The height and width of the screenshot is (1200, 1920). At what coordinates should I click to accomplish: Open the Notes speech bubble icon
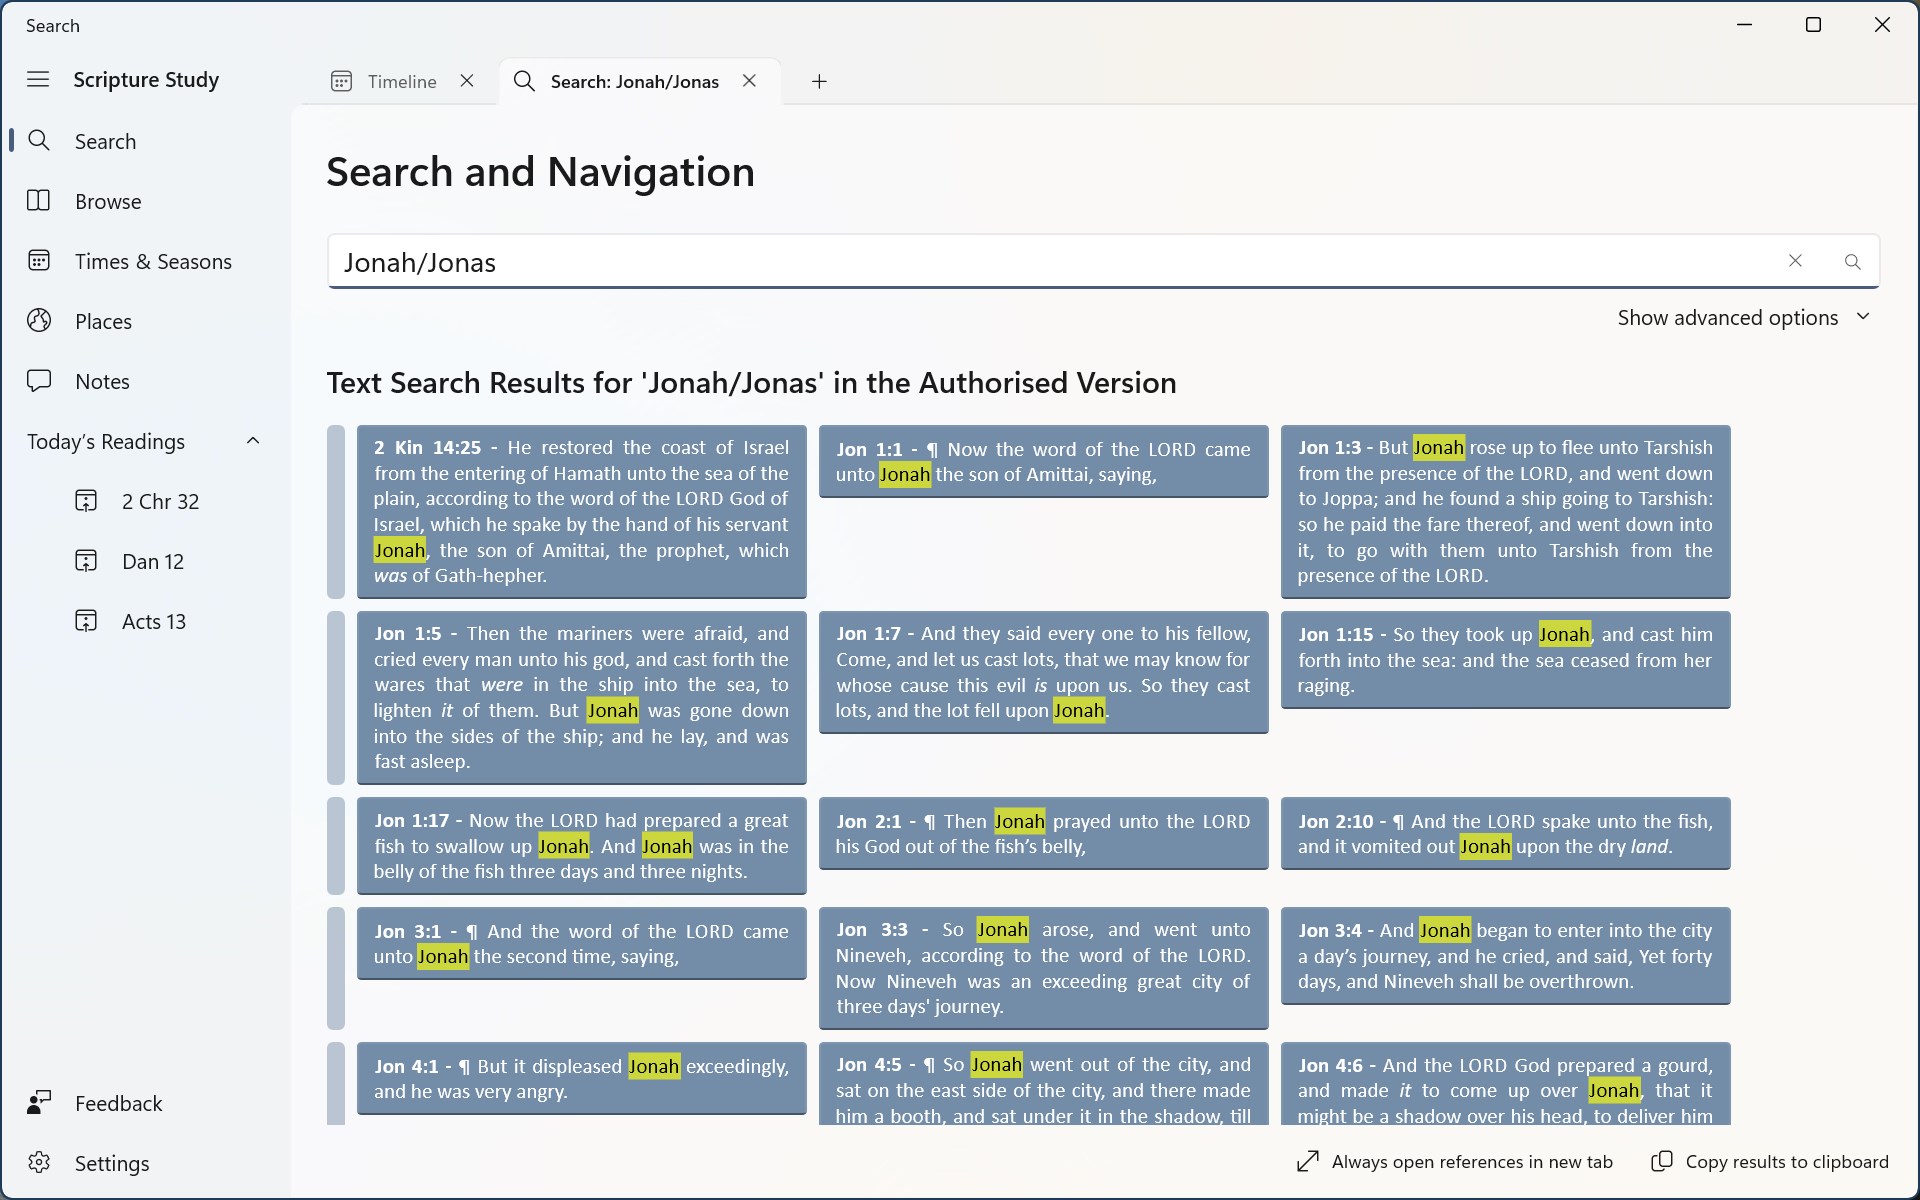(x=39, y=381)
